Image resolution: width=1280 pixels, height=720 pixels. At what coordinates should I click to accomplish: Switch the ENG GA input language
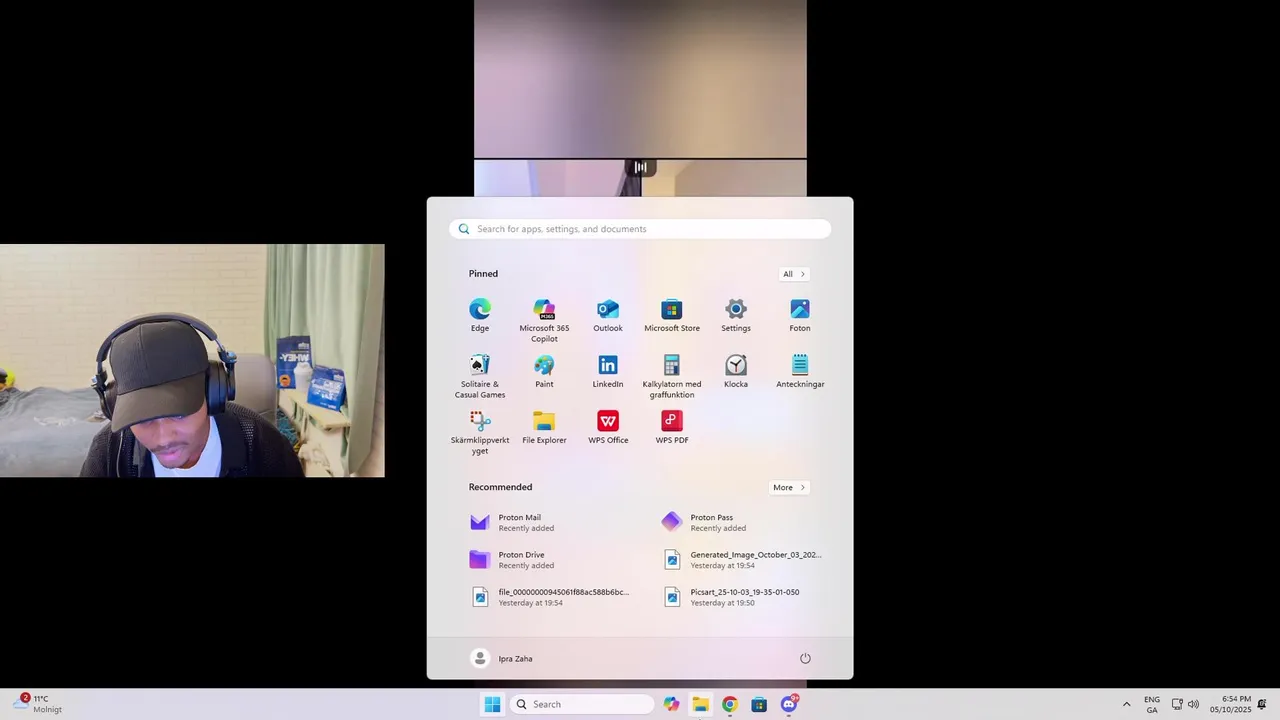click(x=1152, y=704)
